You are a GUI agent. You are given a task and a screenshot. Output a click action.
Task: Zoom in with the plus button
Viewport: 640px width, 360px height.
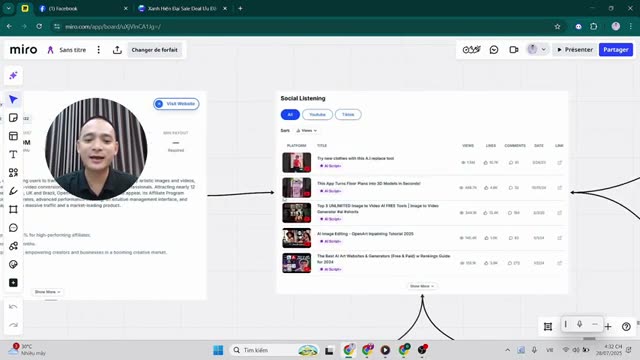[x=608, y=327]
